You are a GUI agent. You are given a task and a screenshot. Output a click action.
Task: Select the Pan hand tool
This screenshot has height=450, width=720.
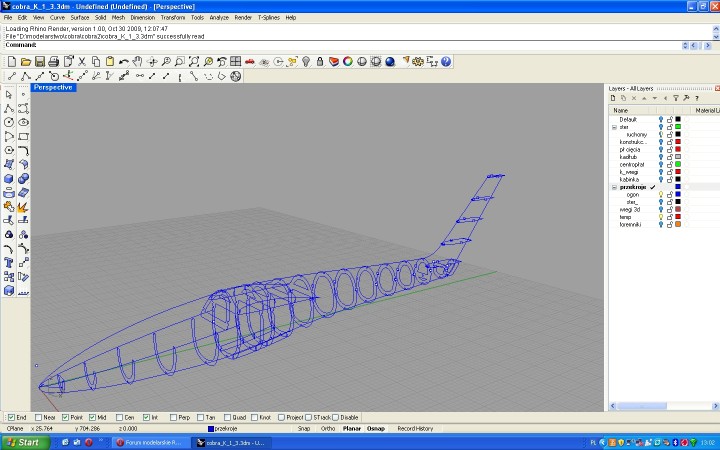(137, 62)
